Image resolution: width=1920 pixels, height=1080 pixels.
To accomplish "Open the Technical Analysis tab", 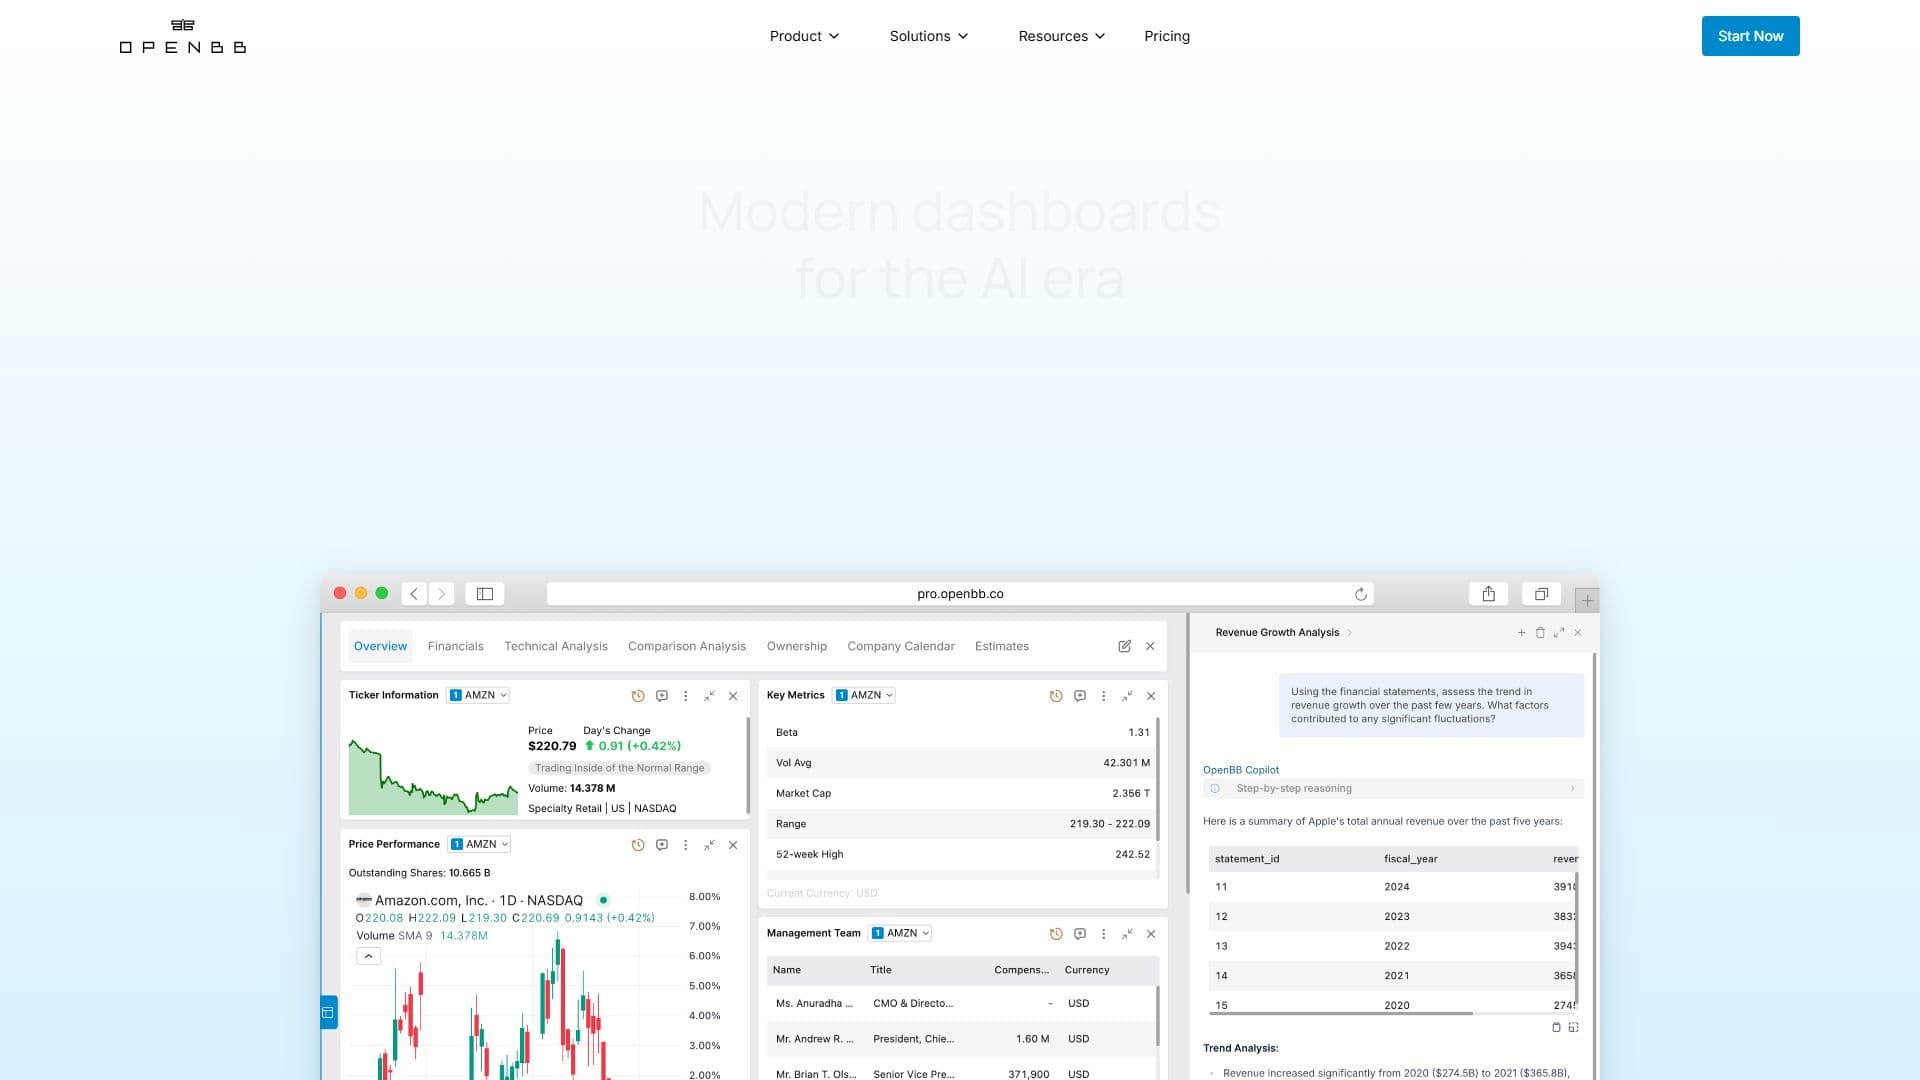I will click(x=556, y=646).
